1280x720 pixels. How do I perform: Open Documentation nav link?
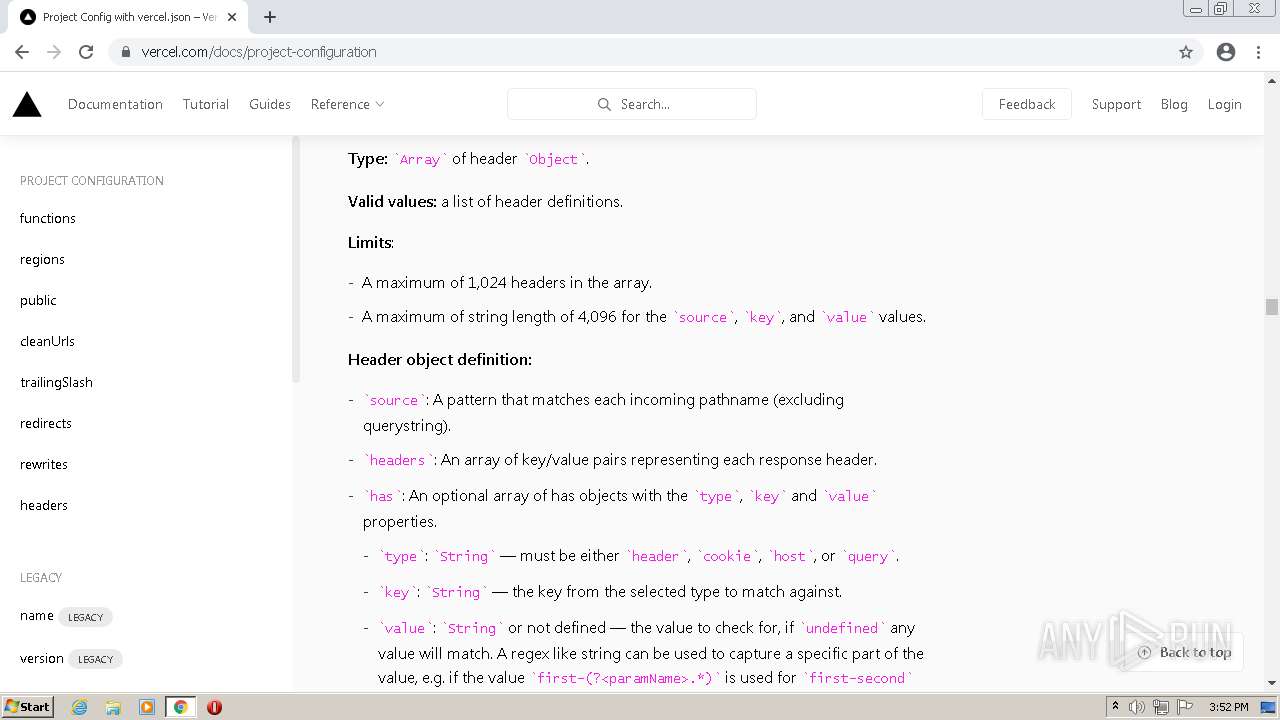[x=115, y=104]
